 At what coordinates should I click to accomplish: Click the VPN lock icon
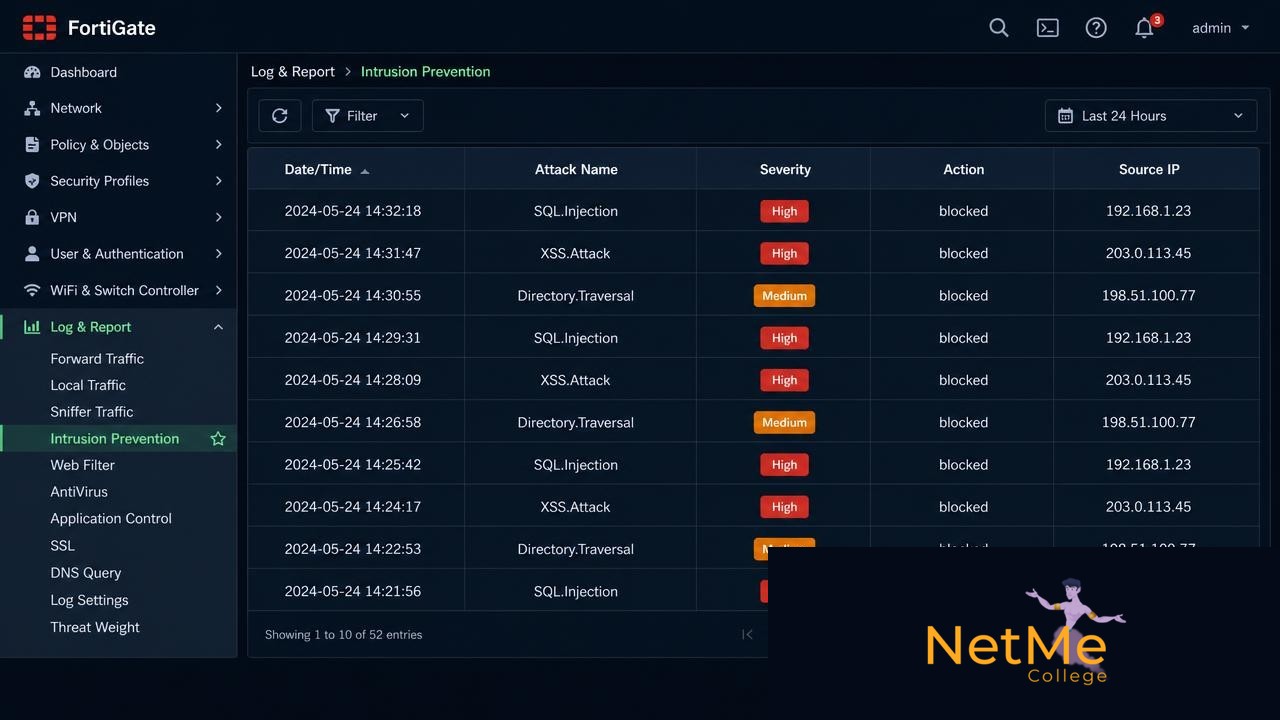point(32,217)
